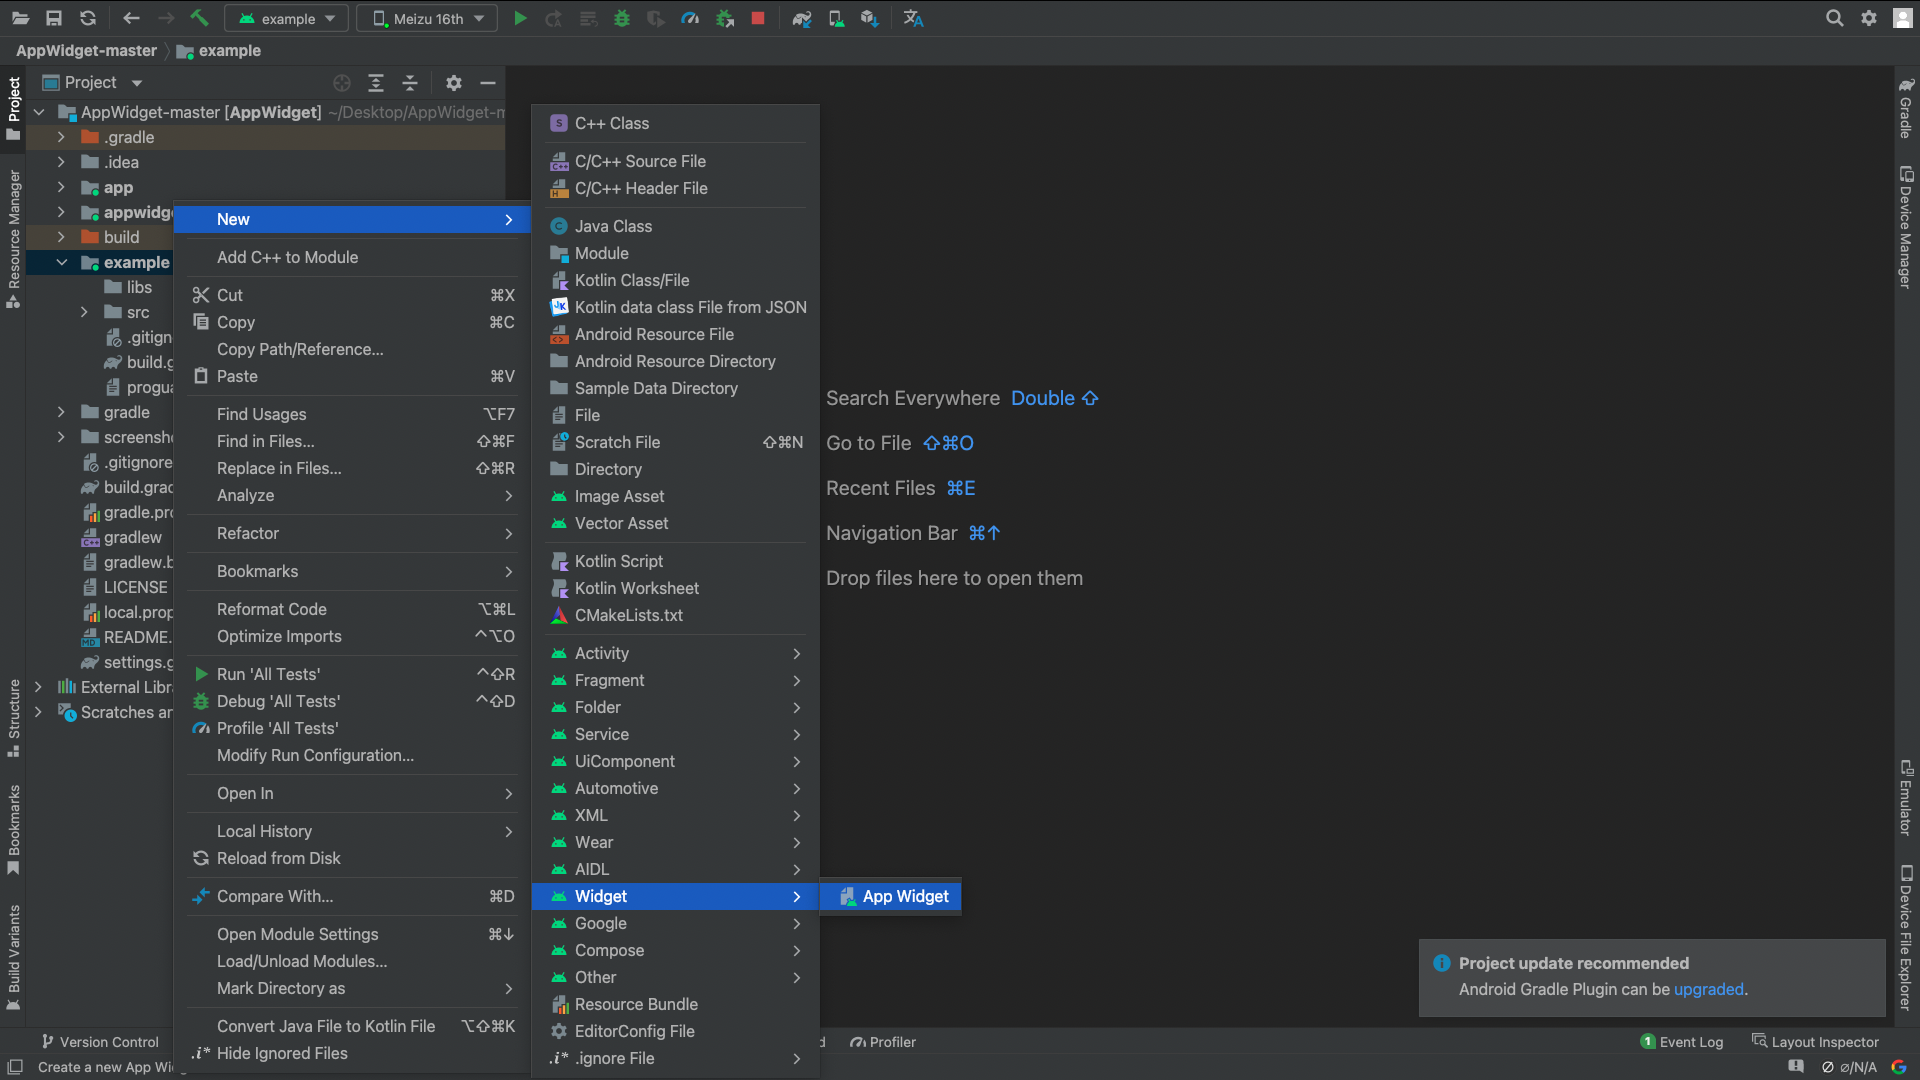Click Reload from Disk in context menu

click(x=353, y=858)
